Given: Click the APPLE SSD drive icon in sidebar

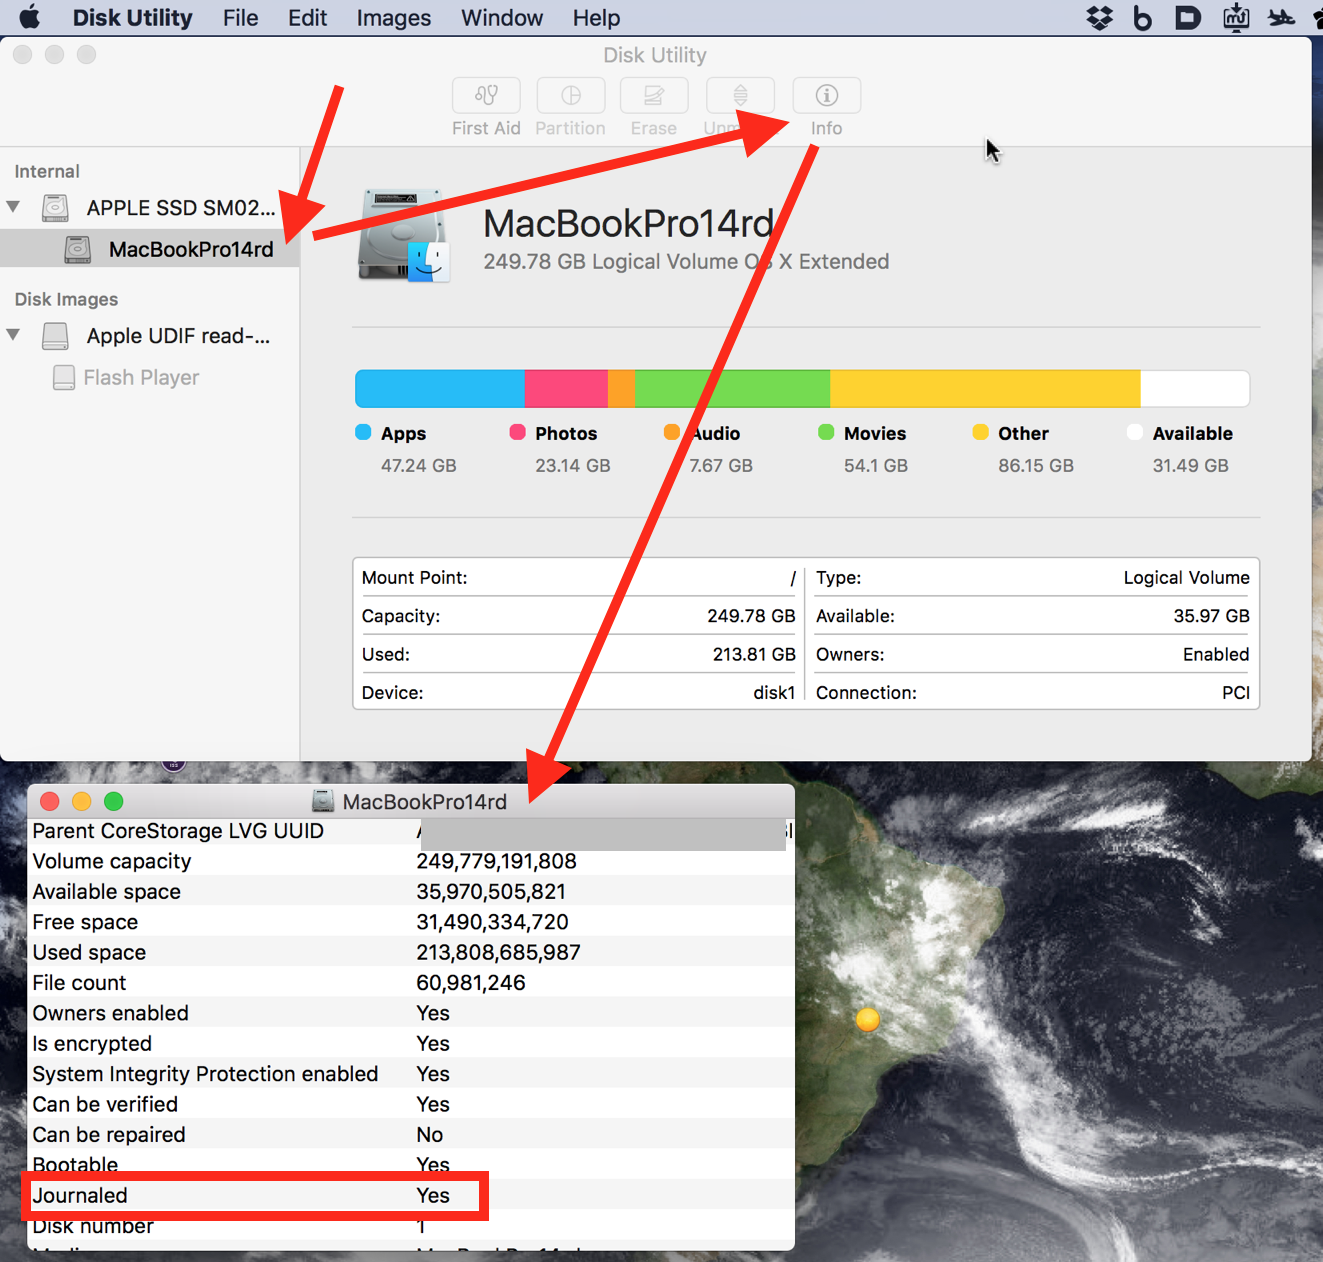Looking at the screenshot, I should point(55,208).
